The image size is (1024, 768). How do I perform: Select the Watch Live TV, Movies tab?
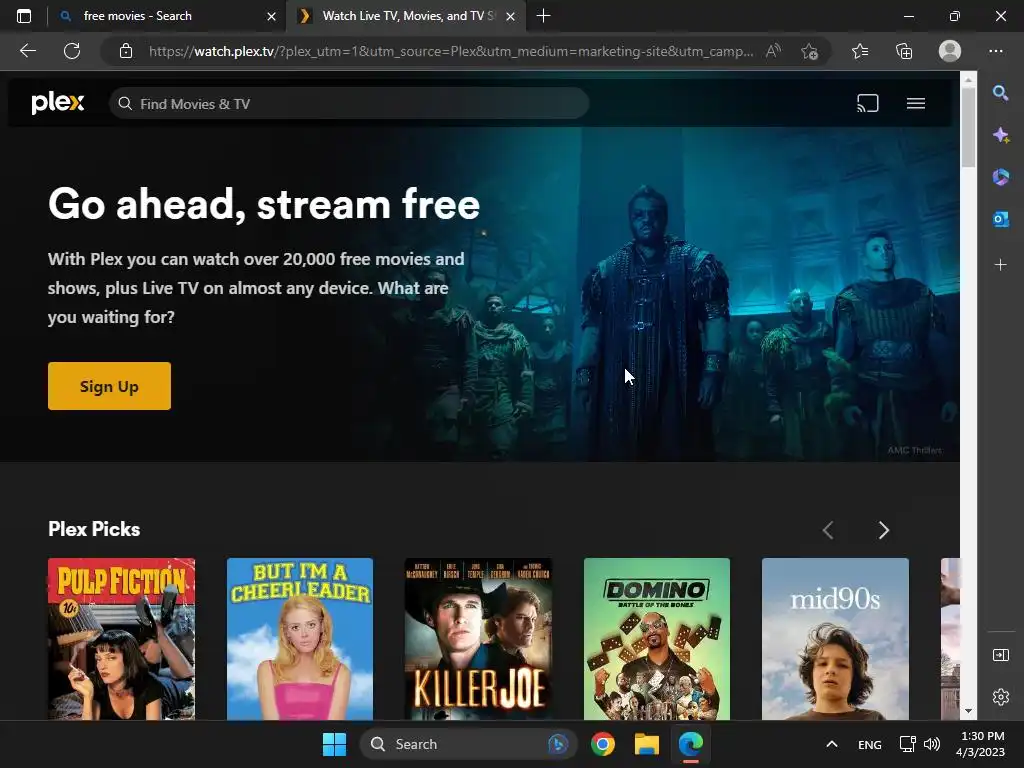pyautogui.click(x=408, y=16)
